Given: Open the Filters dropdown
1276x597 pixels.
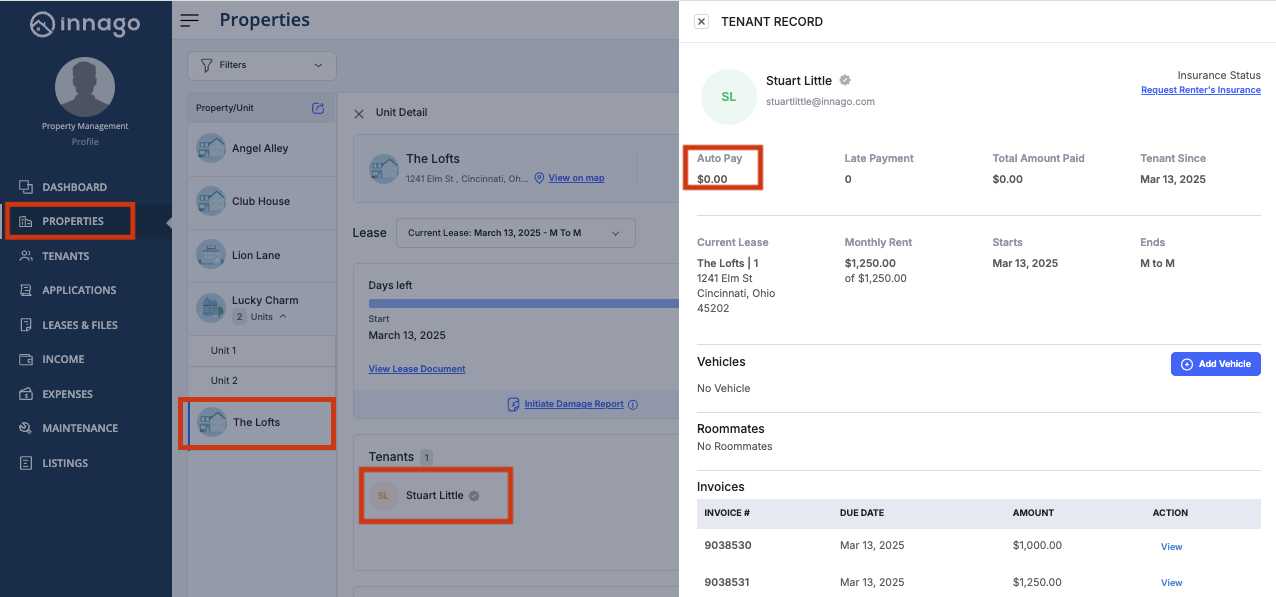Looking at the screenshot, I should 262,65.
